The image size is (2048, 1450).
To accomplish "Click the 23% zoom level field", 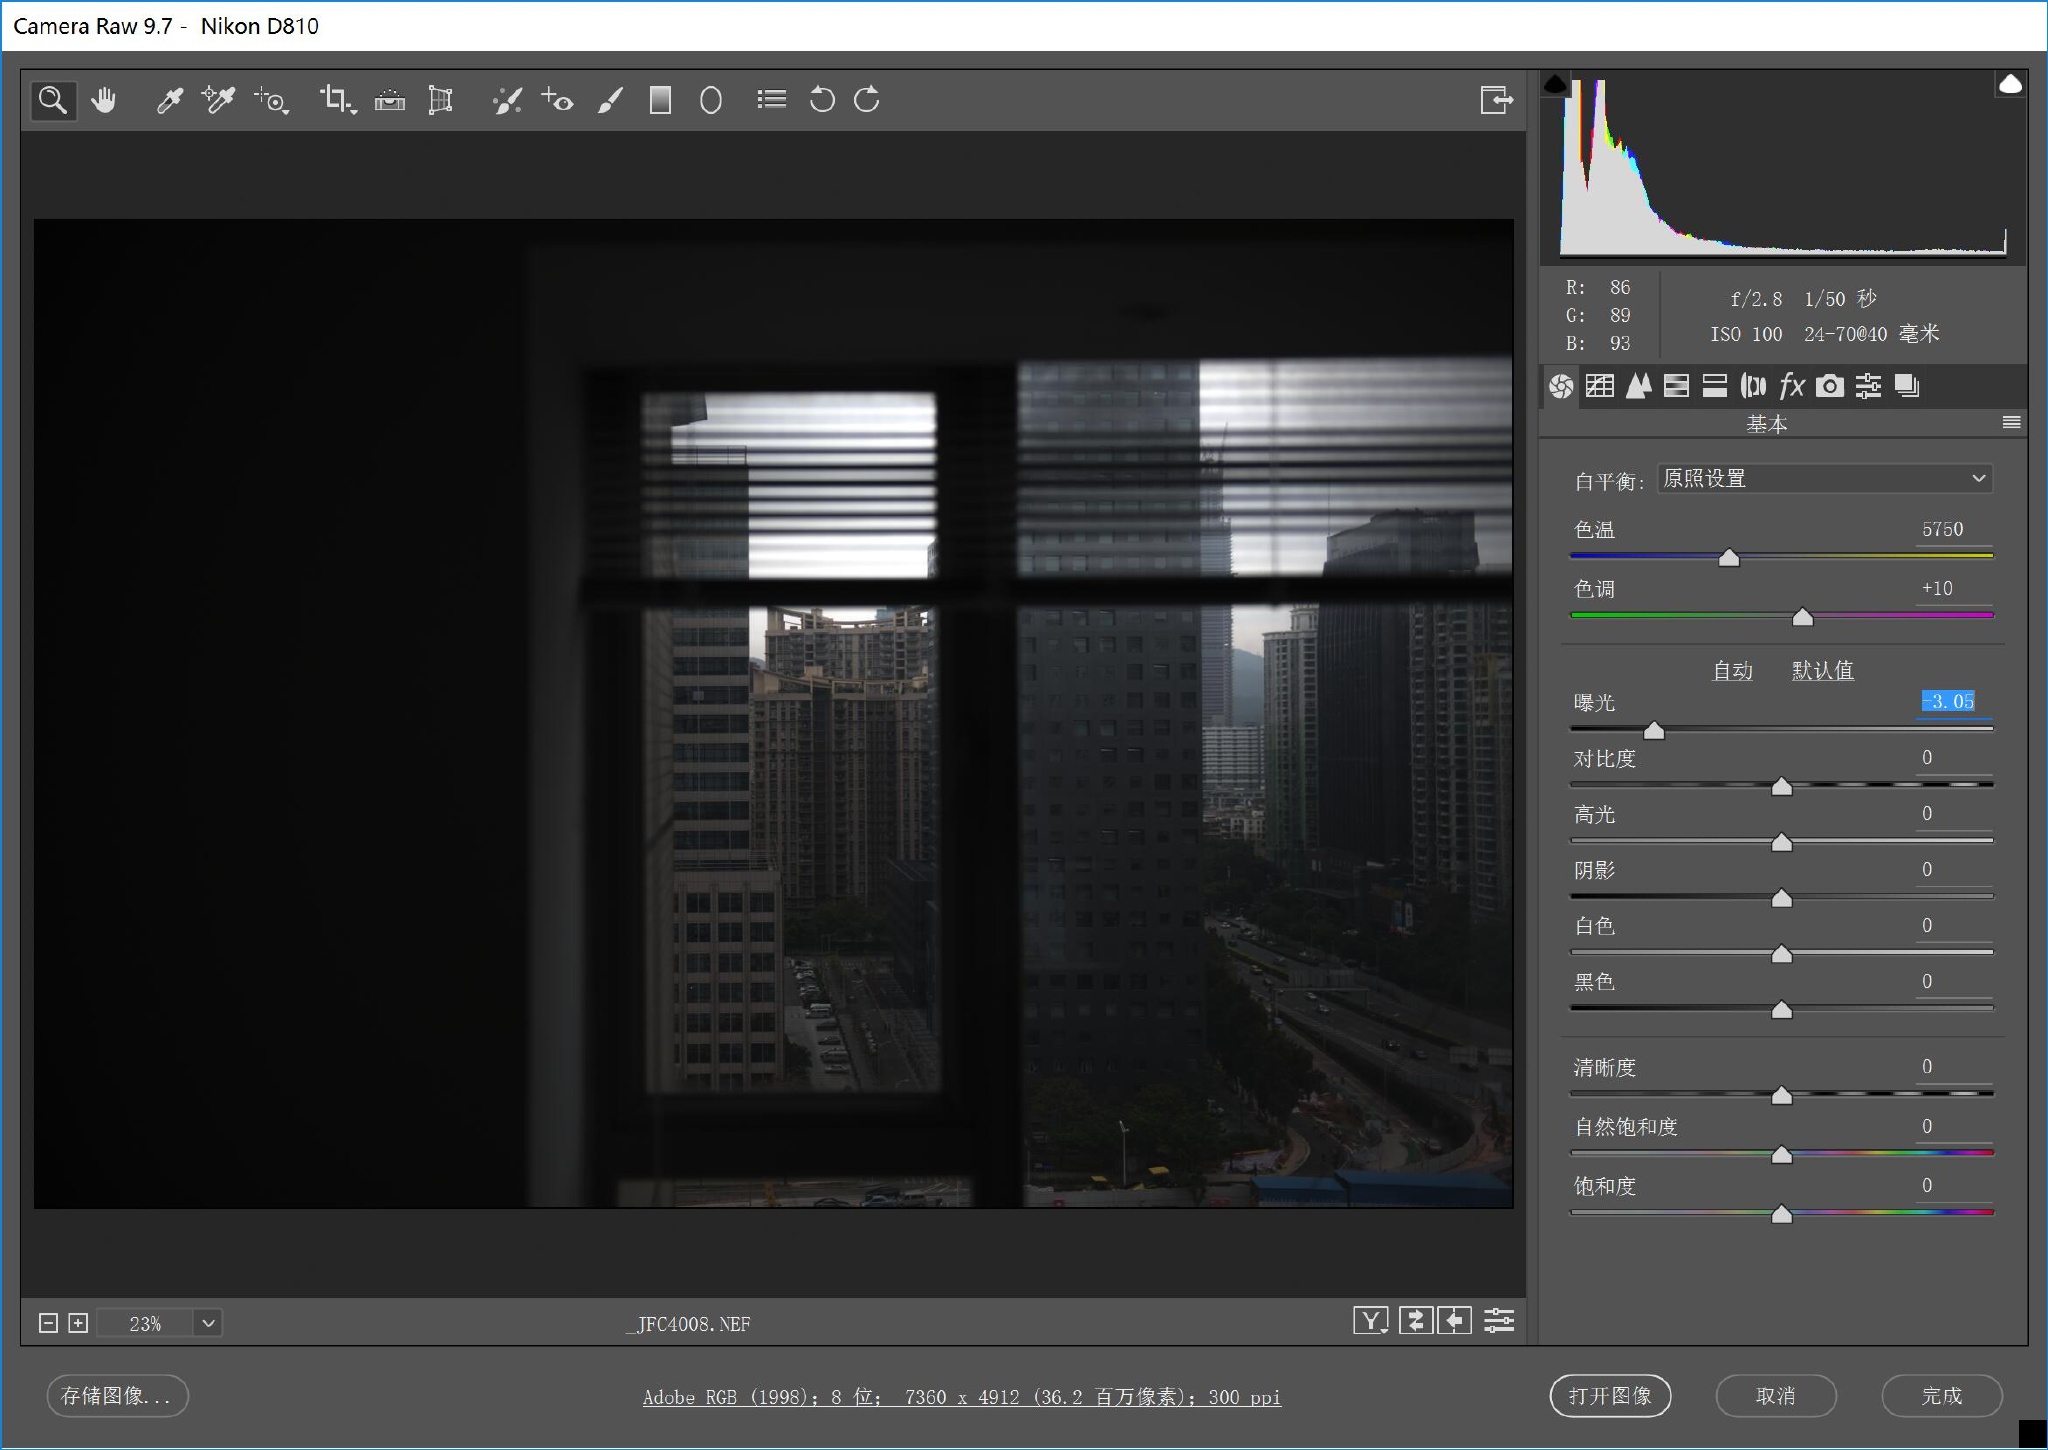I will pyautogui.click(x=146, y=1323).
